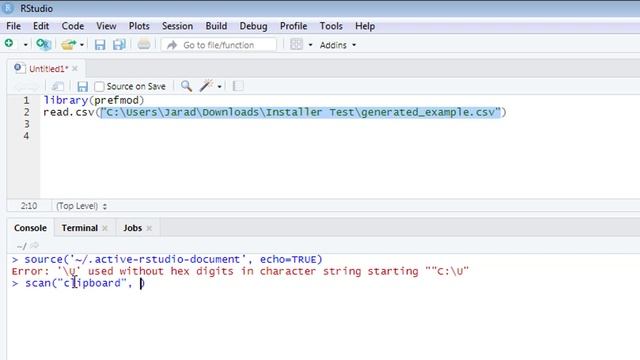
Task: Open the (Top Level) scope selector
Action: [82, 206]
